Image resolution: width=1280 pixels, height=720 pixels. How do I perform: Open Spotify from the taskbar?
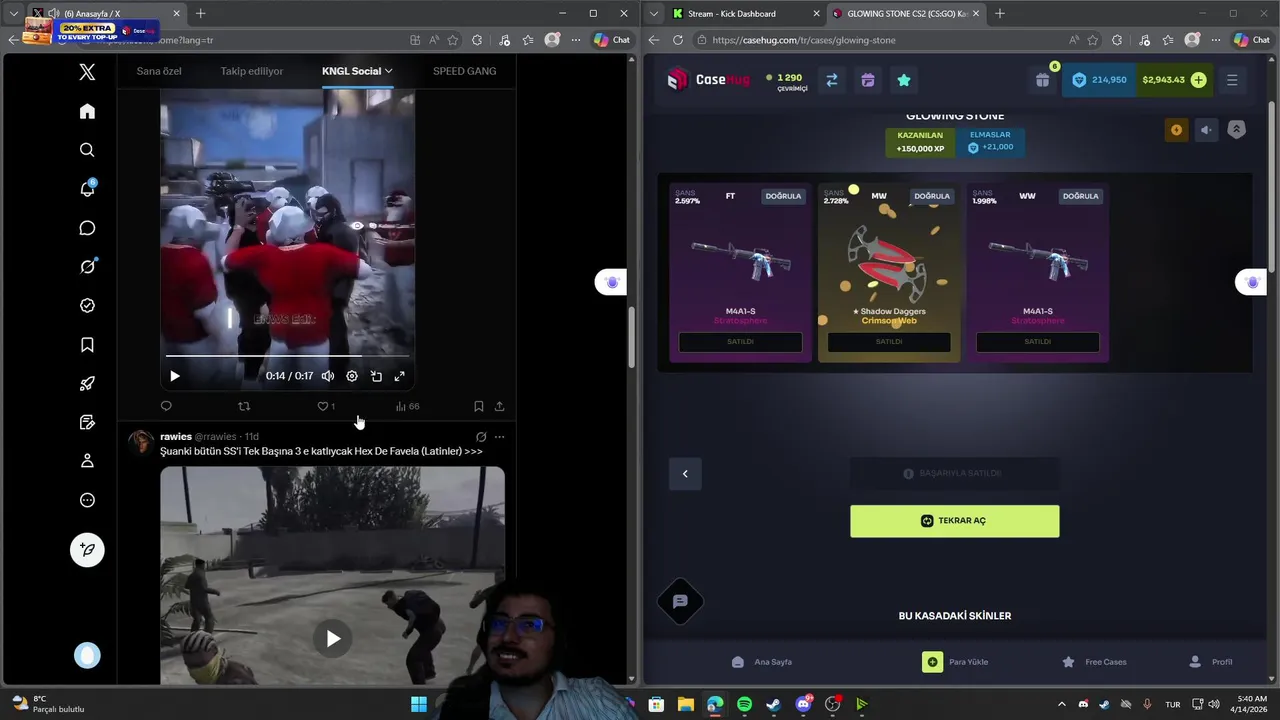click(744, 705)
